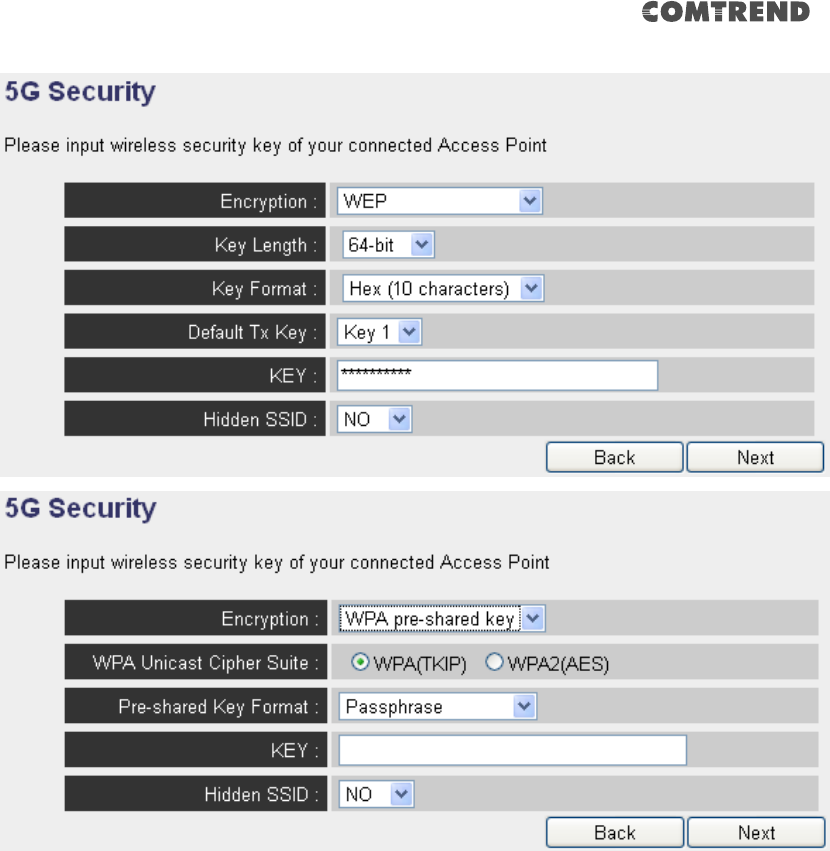This screenshot has width=830, height=851.
Task: Click the WPA(TKIP) label text
Action: click(x=420, y=664)
